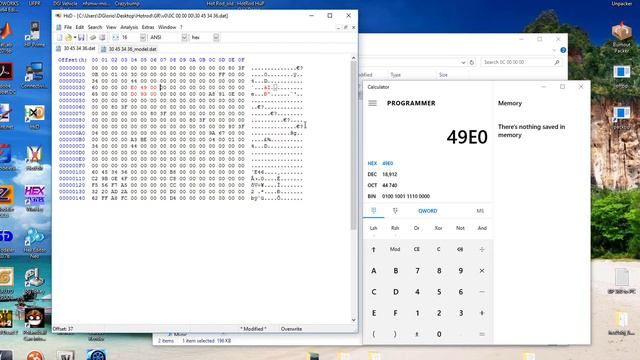Expand the bytes-per-row 16 dropdown
The image size is (640, 360).
tap(143, 38)
